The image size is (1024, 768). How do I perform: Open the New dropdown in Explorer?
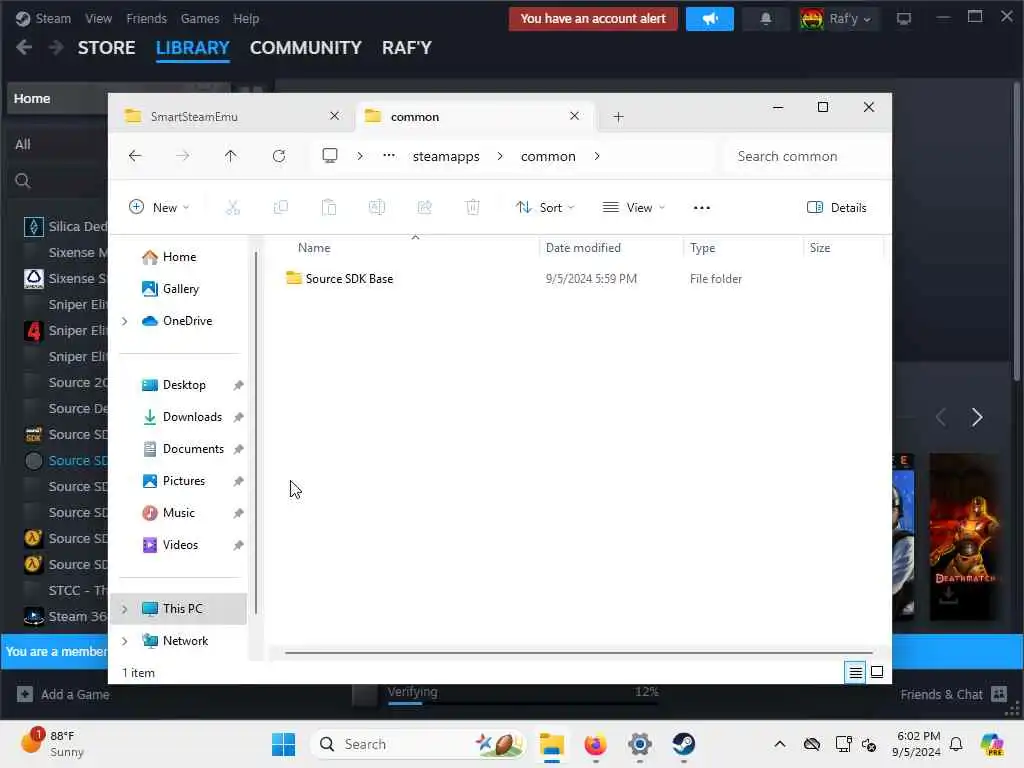pyautogui.click(x=159, y=208)
